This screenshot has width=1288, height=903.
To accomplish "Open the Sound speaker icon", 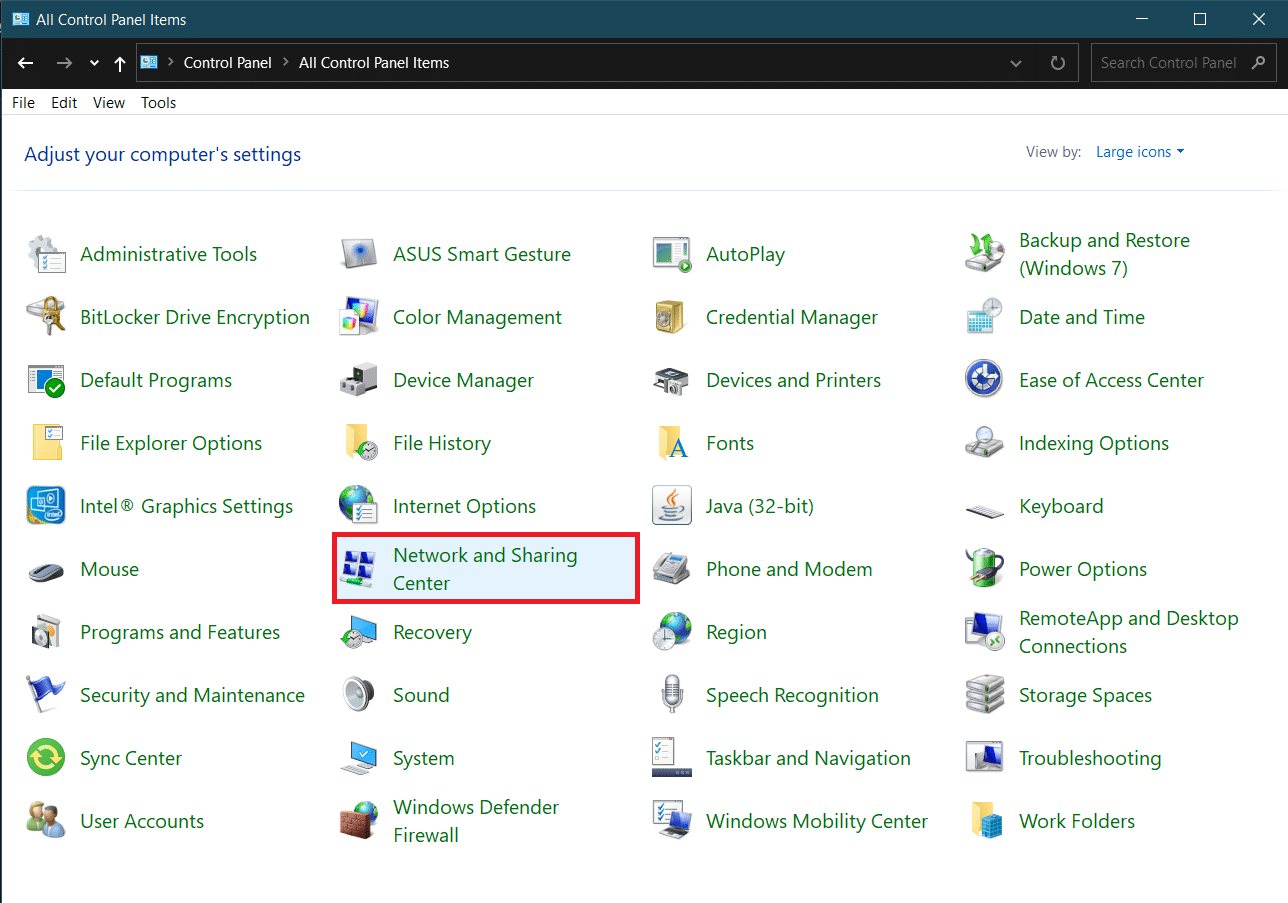I will pos(359,695).
